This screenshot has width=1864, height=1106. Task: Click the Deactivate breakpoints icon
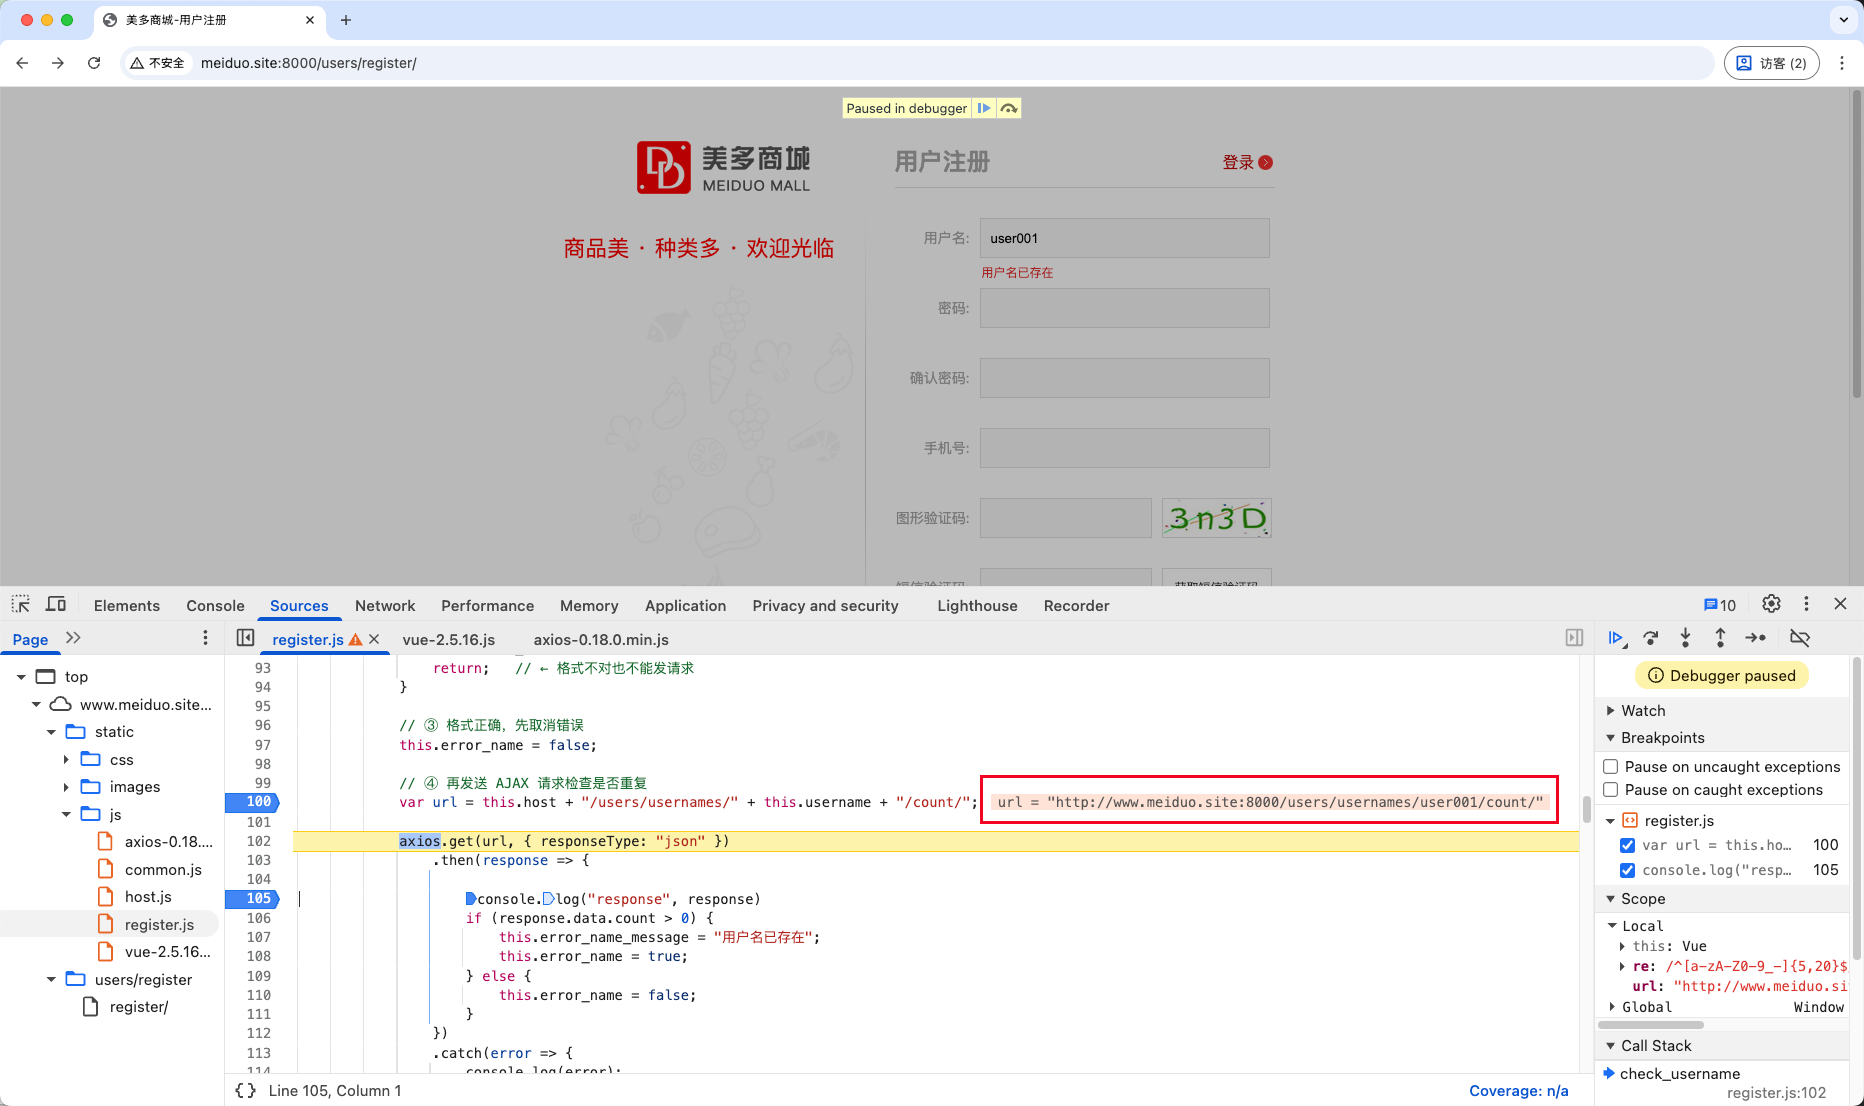pyautogui.click(x=1800, y=638)
